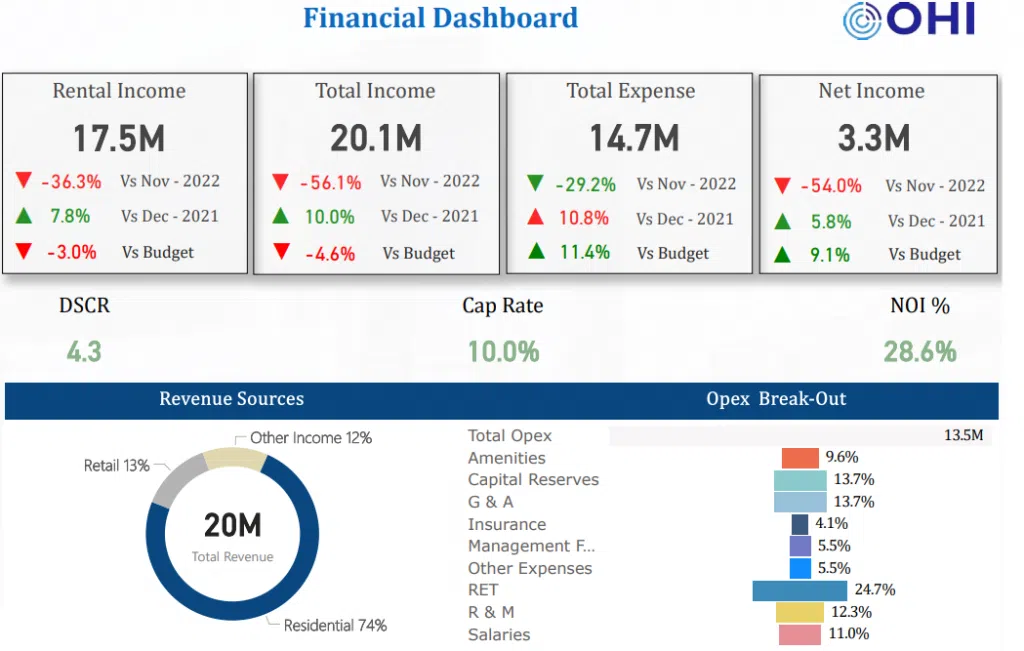The image size is (1024, 651).
Task: Click green down arrow beside Total Expense -29.2%
Action: pos(536,183)
